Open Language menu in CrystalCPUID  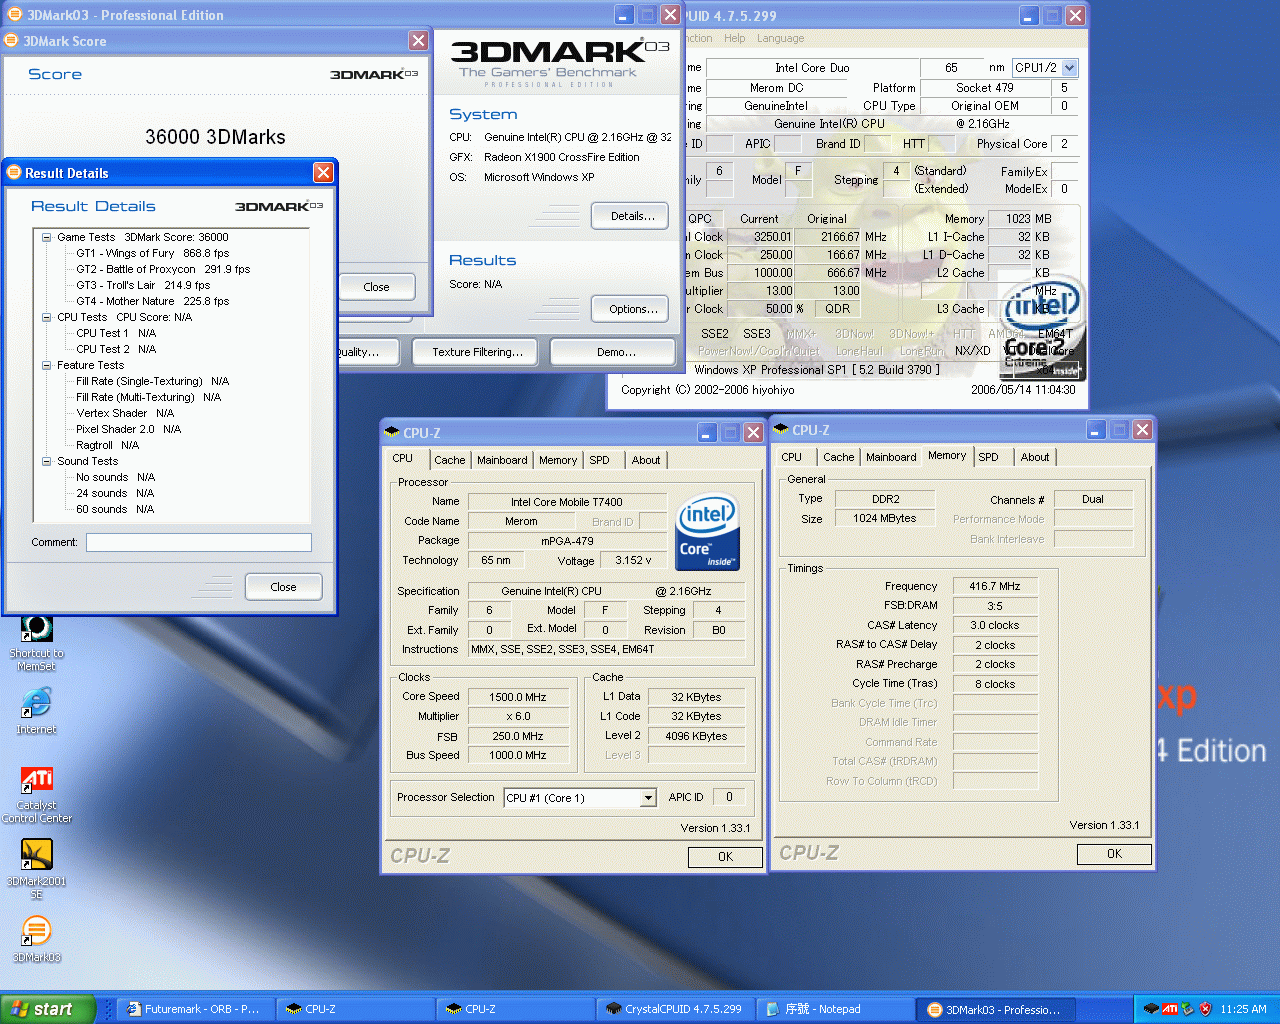[x=780, y=38]
